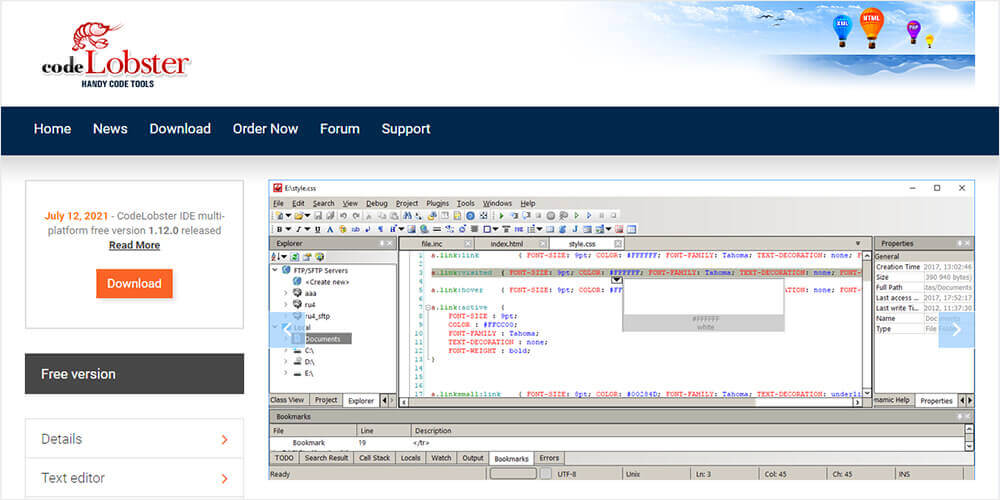This screenshot has height=500, width=1000.
Task: Apply Bold with the B icon
Action: [279, 229]
